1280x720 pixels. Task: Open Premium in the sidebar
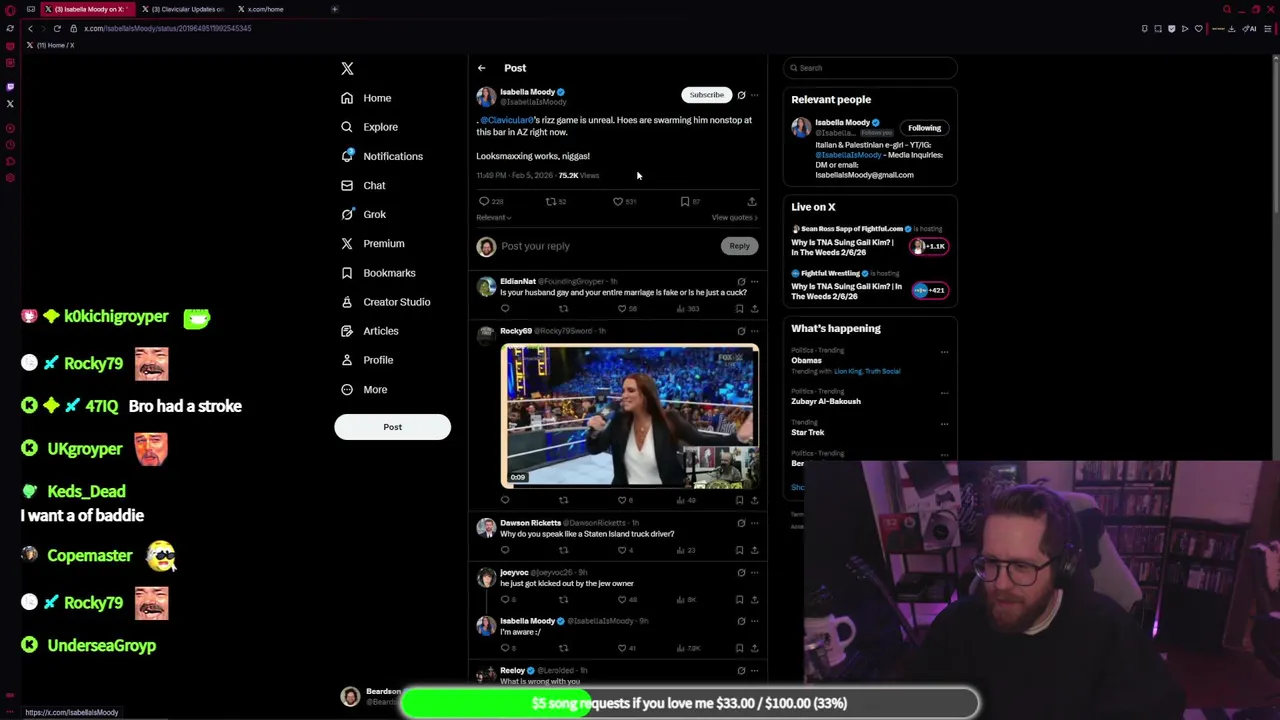(x=372, y=243)
